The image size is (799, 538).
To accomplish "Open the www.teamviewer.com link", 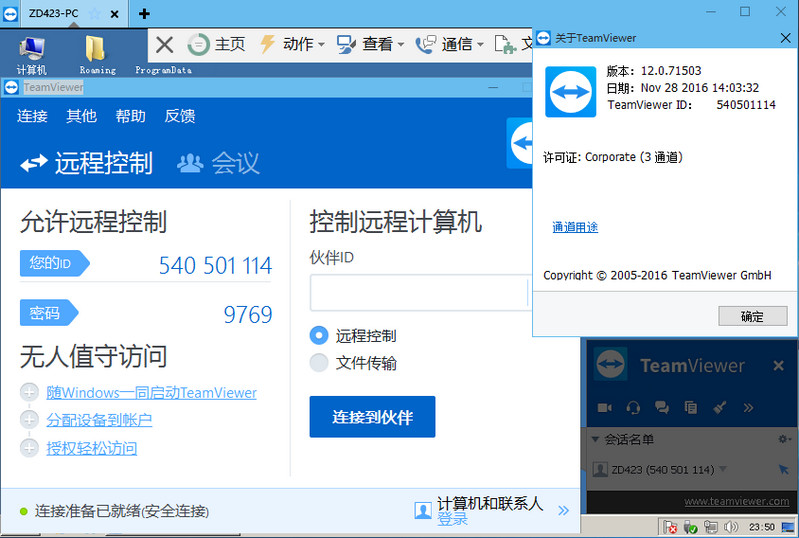I will tap(736, 501).
